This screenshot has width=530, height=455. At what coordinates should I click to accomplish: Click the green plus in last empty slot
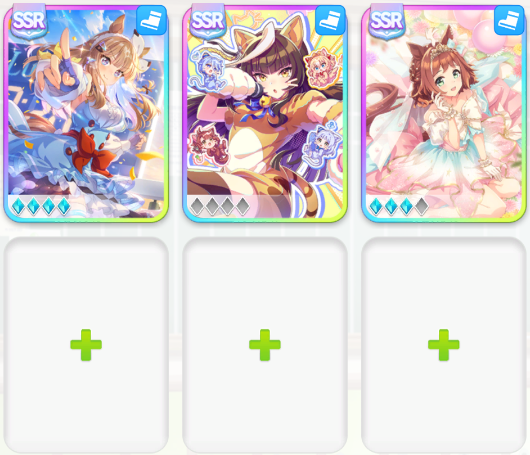443,345
